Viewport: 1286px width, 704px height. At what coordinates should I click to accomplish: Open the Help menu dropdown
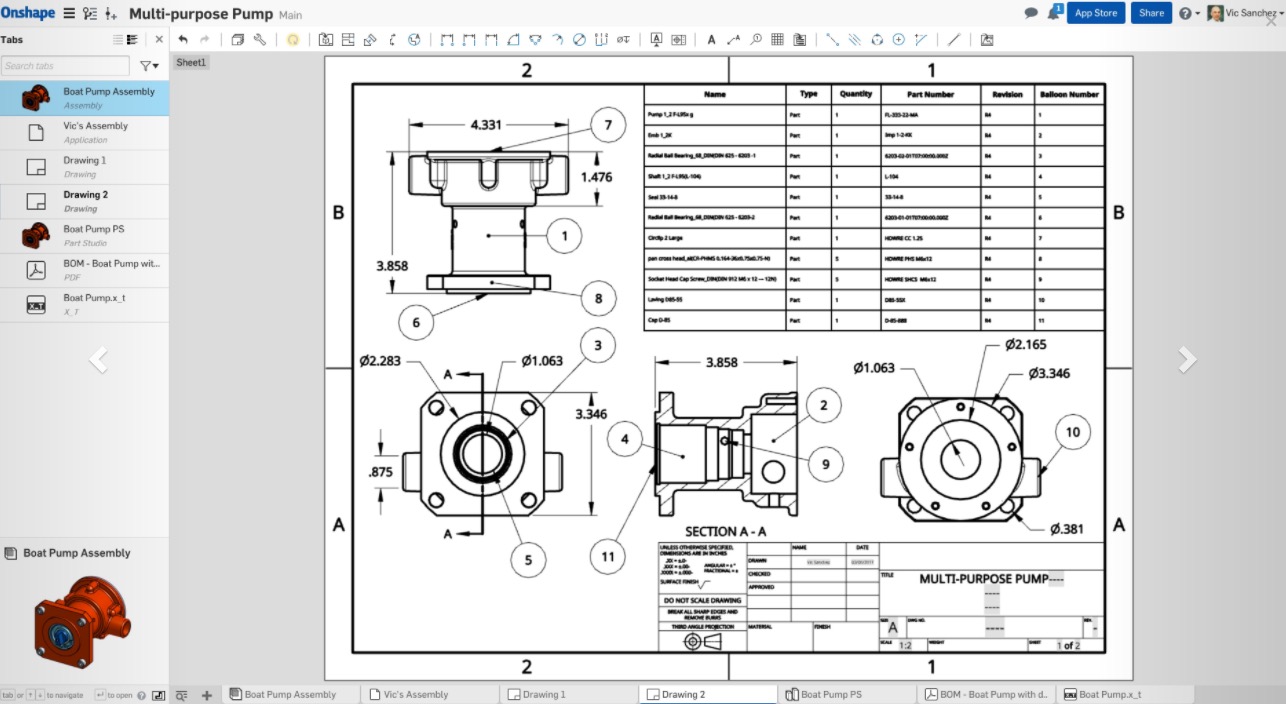point(1190,13)
